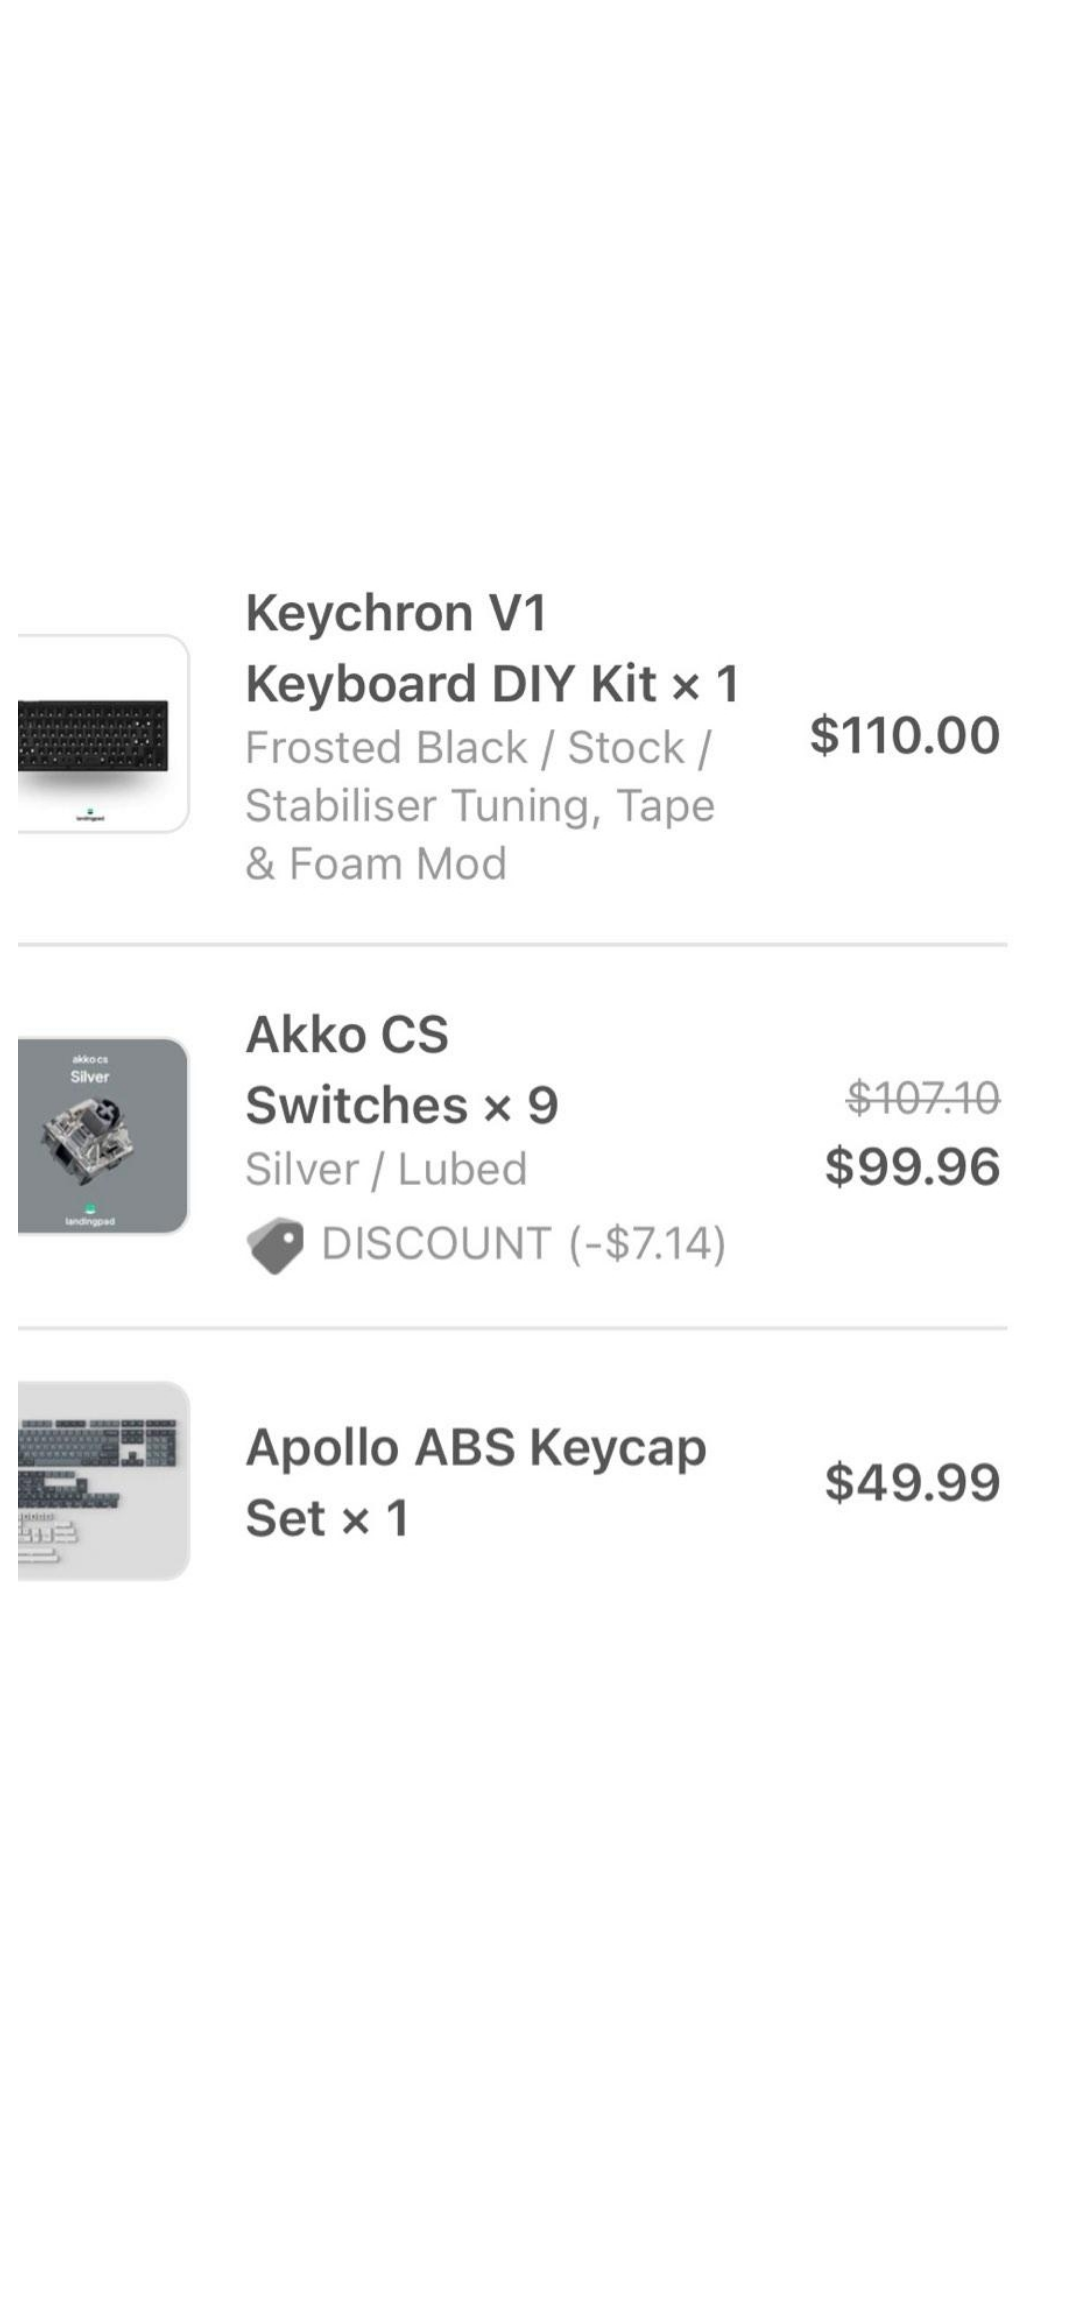1080x2322 pixels.
Task: Click the DISCOUNT label text
Action: (436, 1244)
